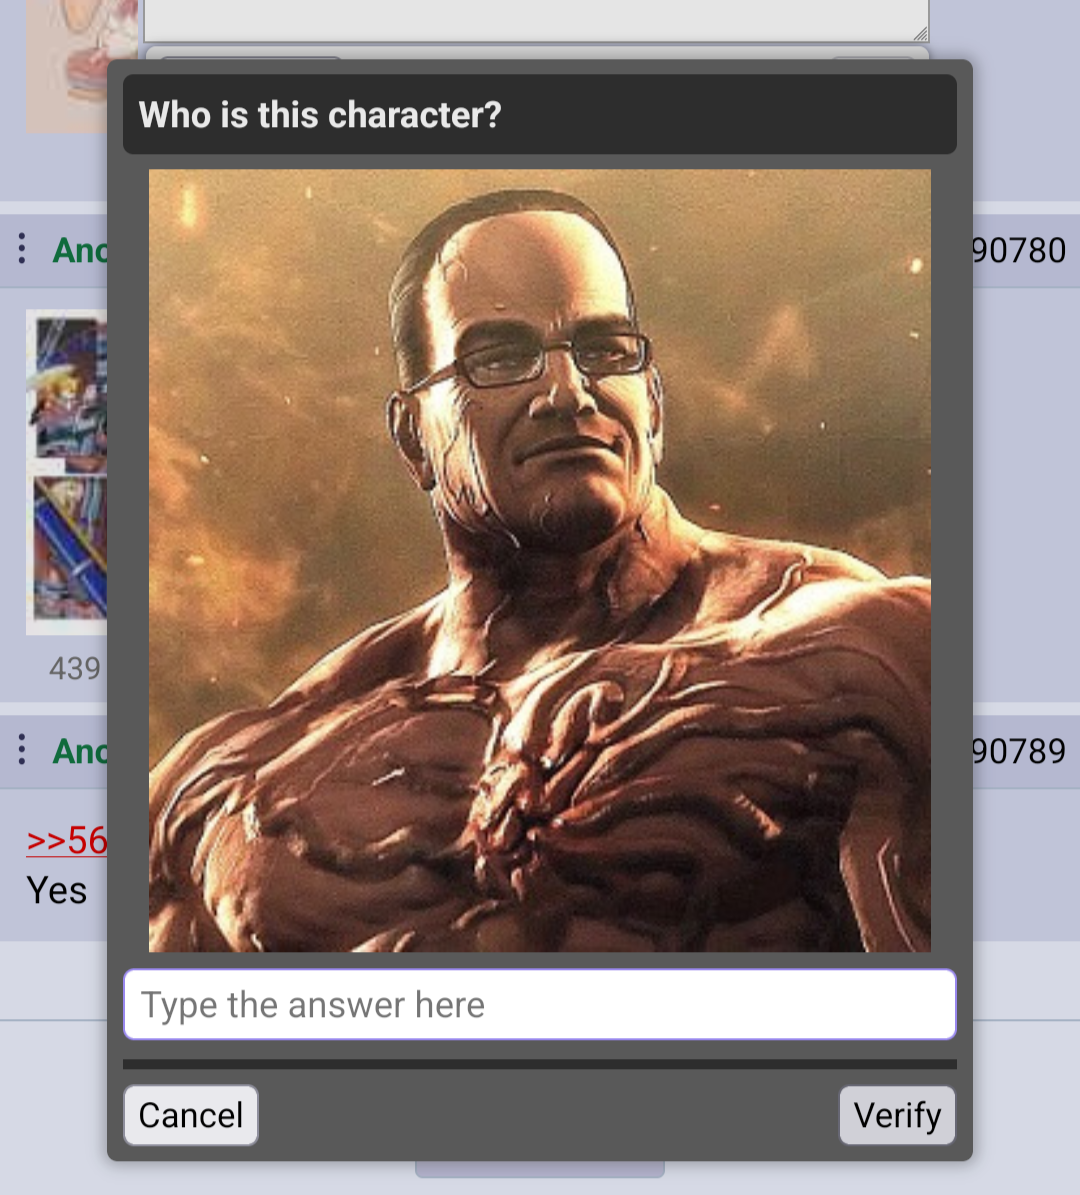Click the dark timer bar under answer field
Viewport: 1080px width, 1195px height.
click(540, 1064)
